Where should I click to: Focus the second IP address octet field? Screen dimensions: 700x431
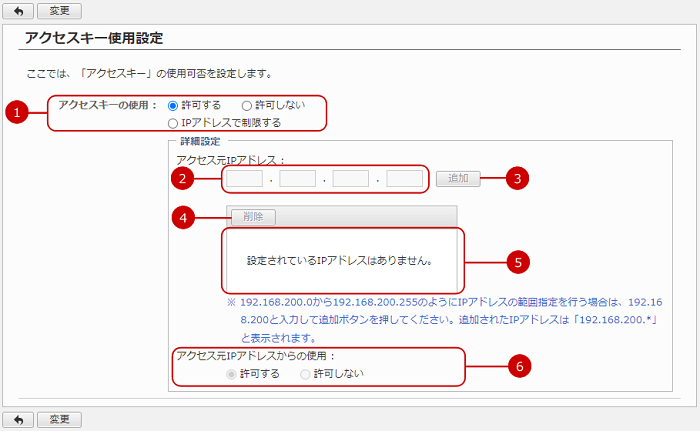point(297,179)
